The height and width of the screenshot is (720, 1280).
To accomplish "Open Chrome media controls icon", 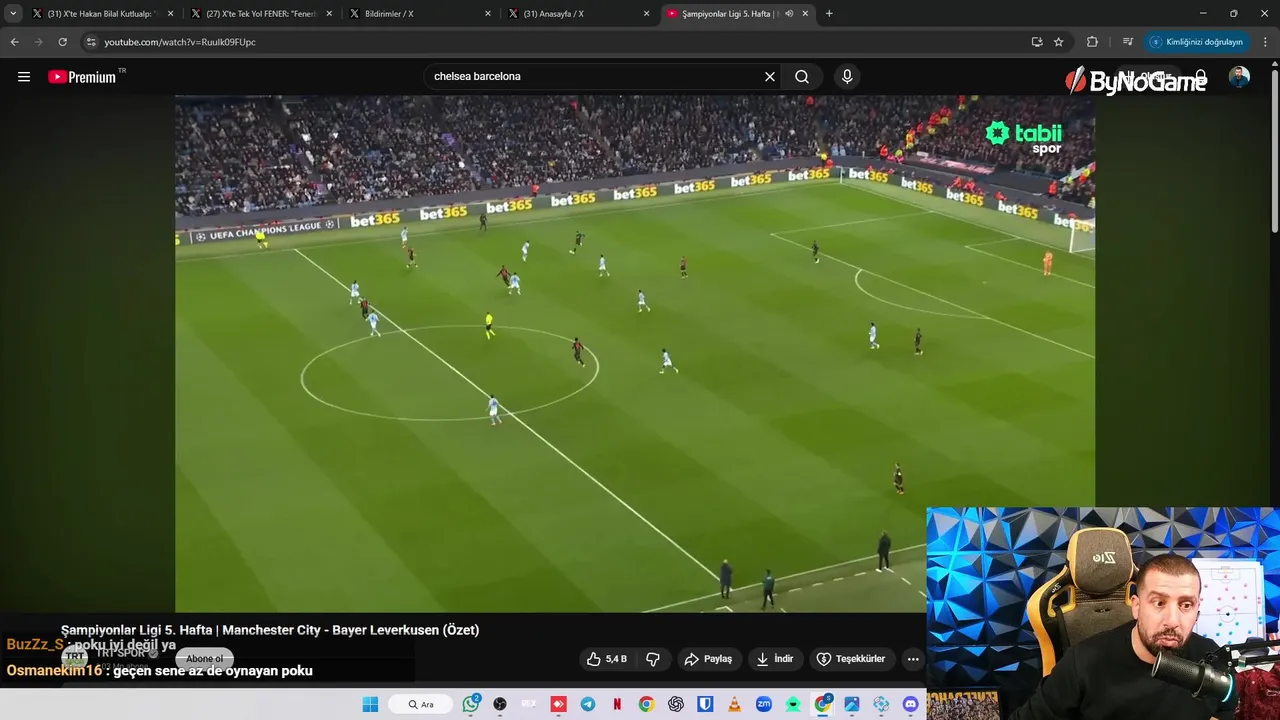I will pos(1127,42).
